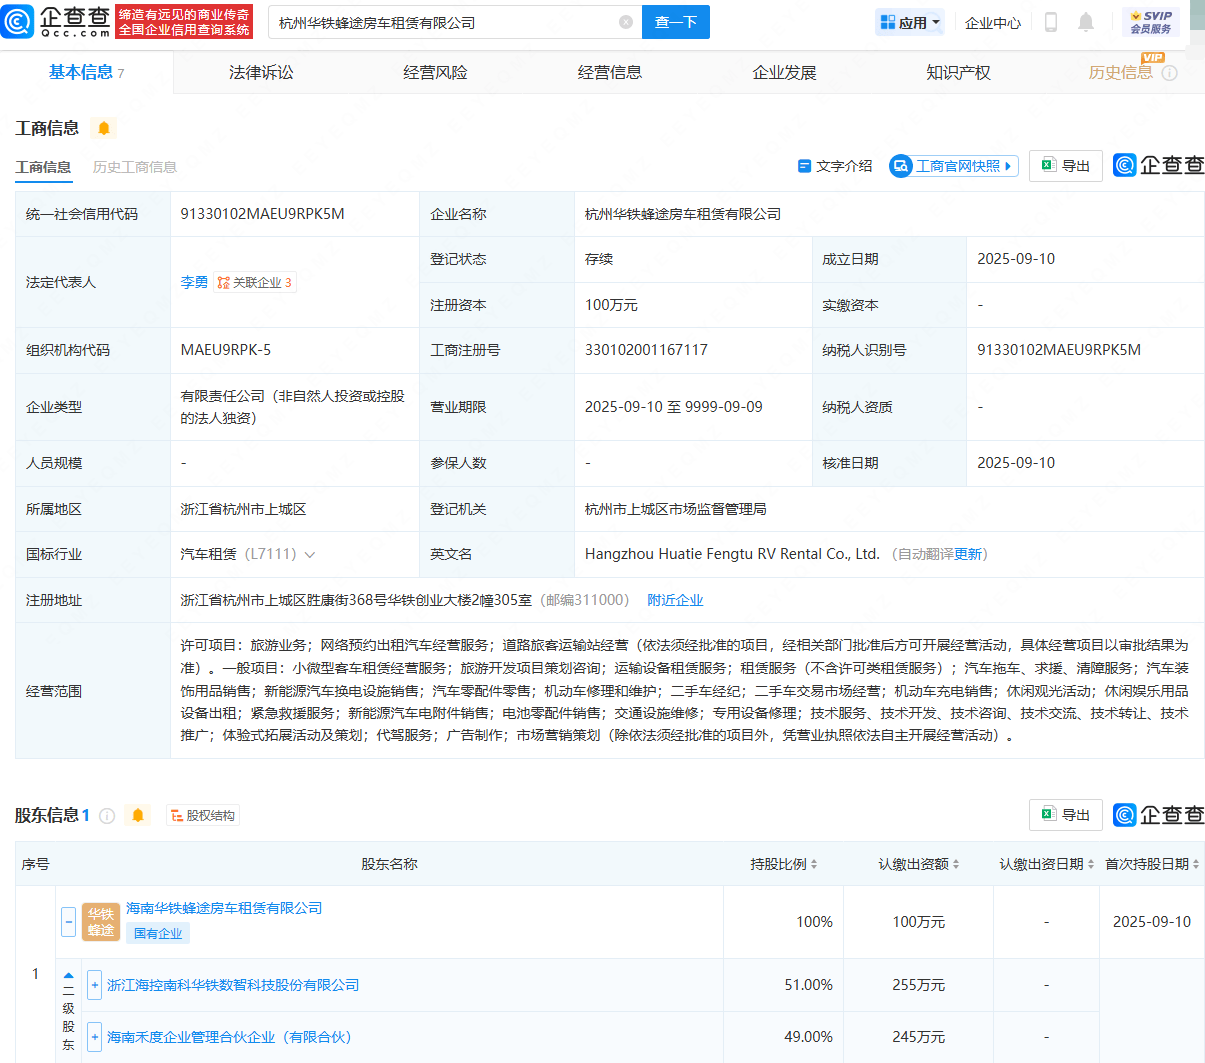Switch to 经营风险 tab
This screenshot has width=1205, height=1063.
(x=435, y=72)
